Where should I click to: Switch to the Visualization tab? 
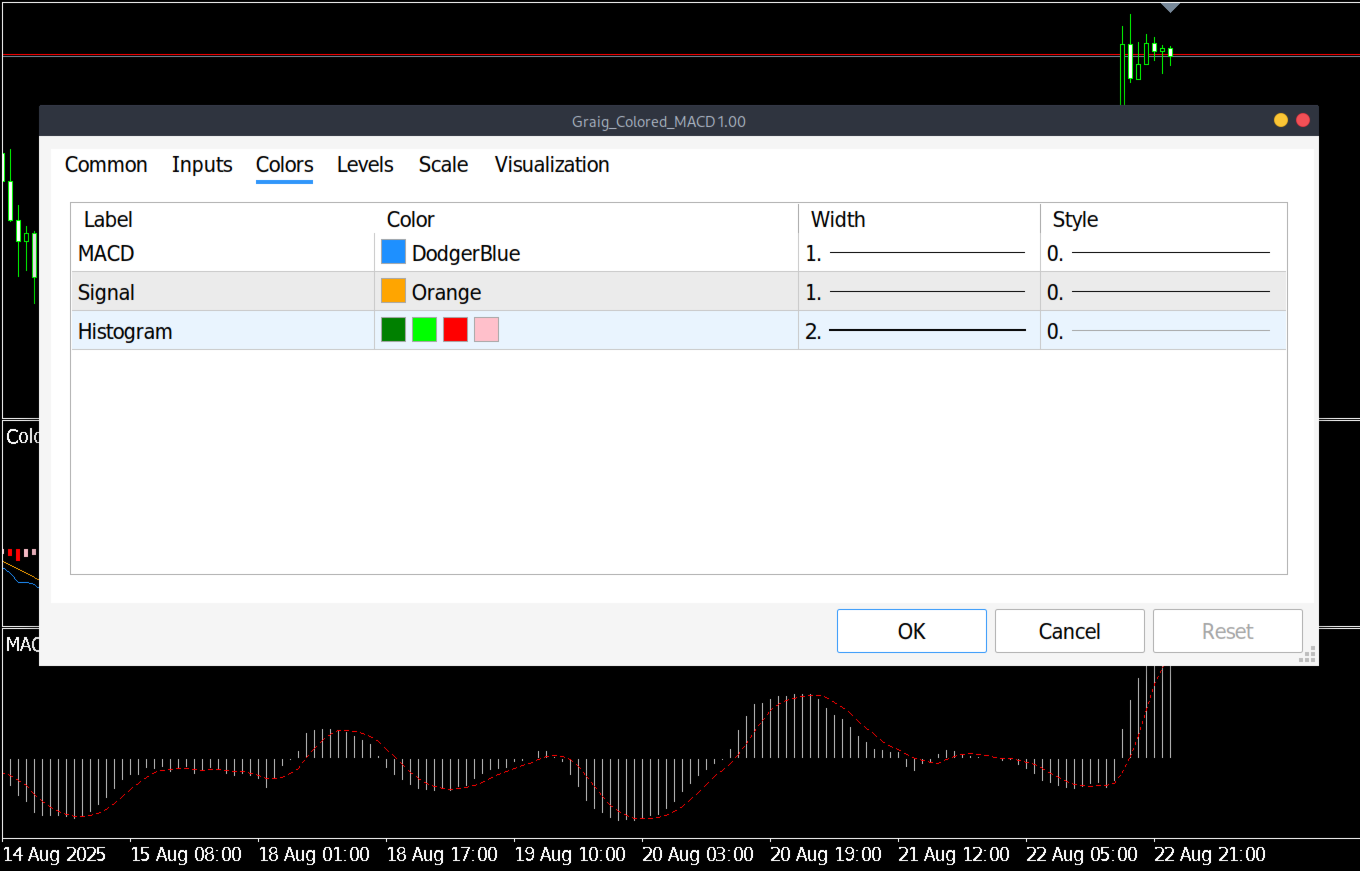552,165
